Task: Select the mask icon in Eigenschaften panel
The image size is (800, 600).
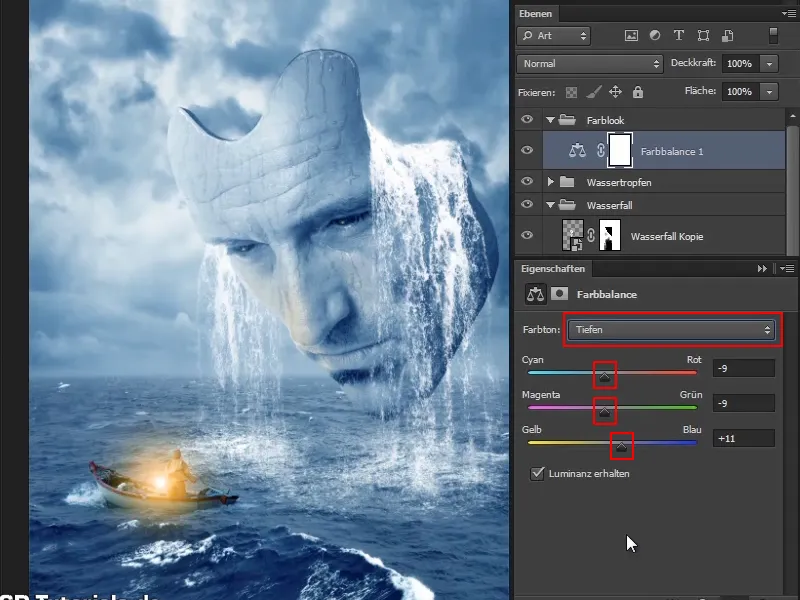Action: [560, 294]
